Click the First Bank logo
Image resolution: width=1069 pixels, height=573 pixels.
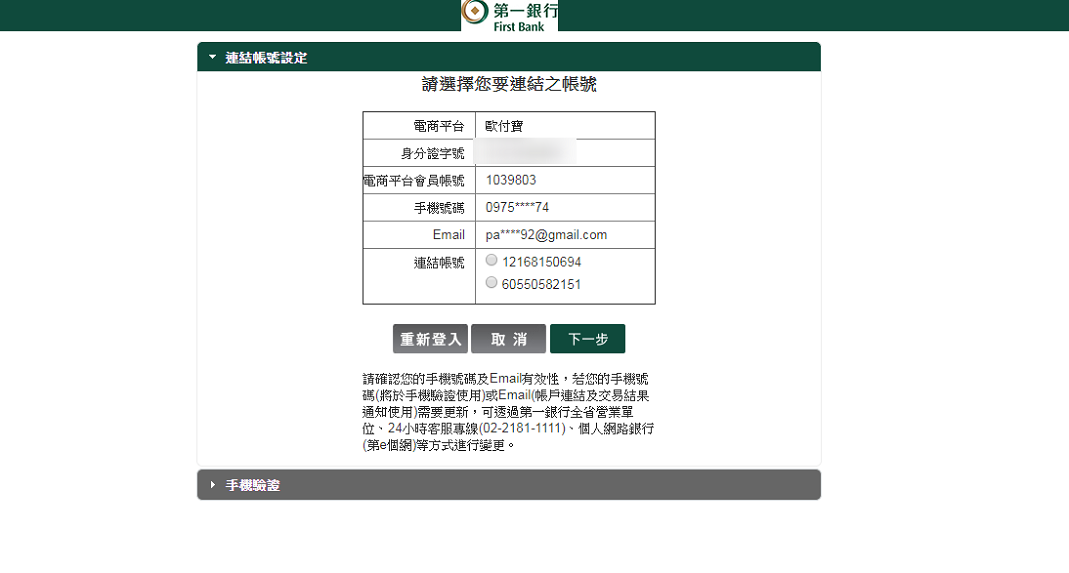(509, 16)
